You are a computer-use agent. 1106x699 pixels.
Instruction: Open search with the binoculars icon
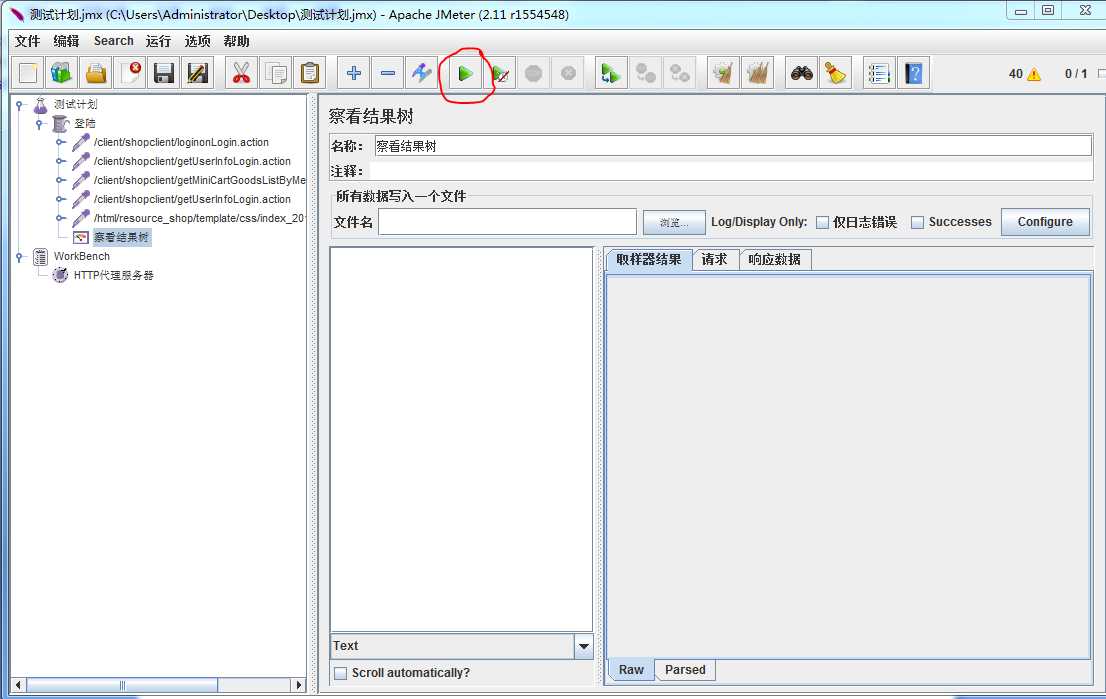(801, 73)
